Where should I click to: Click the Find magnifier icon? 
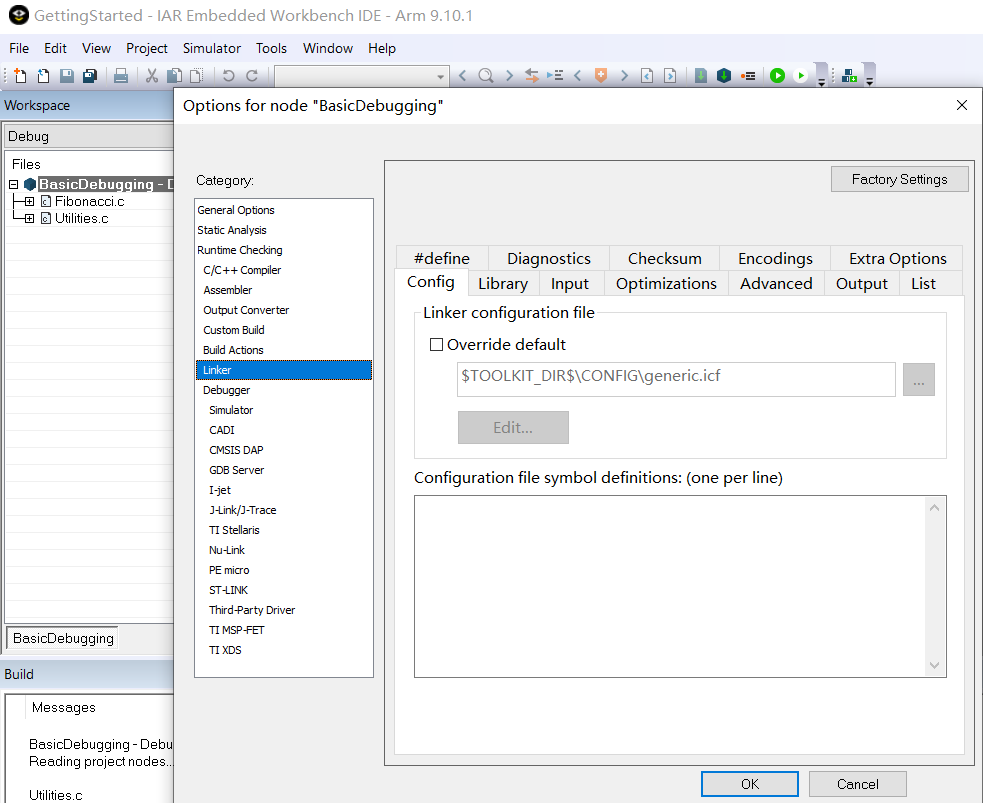(485, 76)
